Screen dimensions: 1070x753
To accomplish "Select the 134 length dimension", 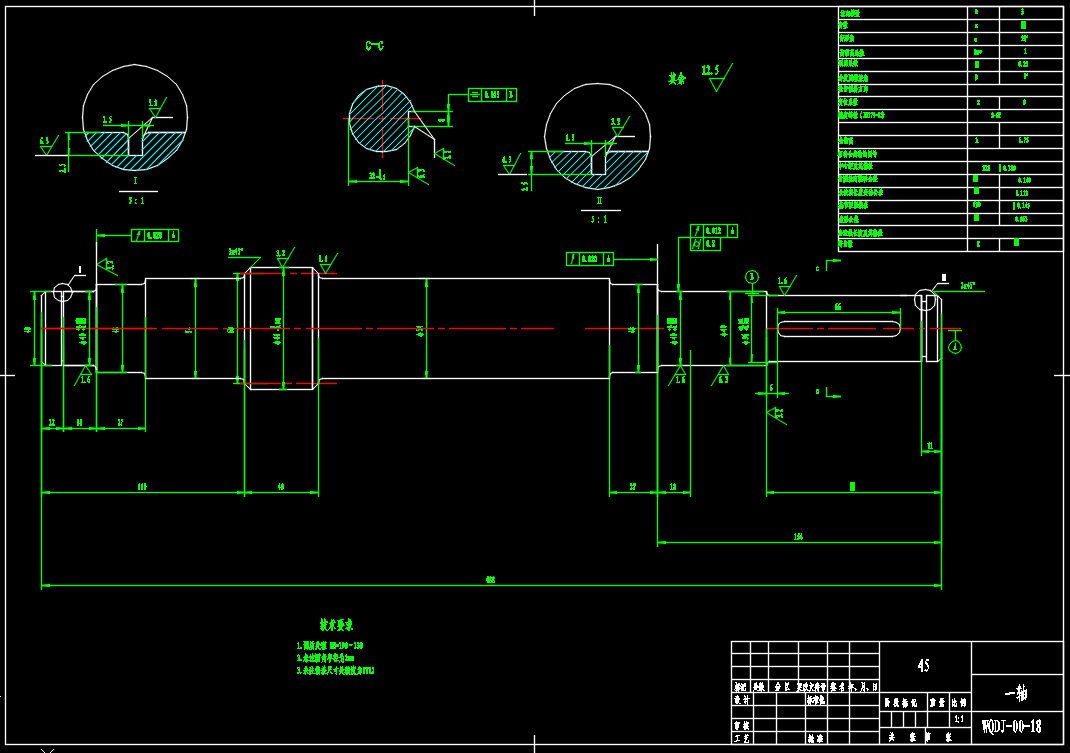I will click(x=798, y=538).
